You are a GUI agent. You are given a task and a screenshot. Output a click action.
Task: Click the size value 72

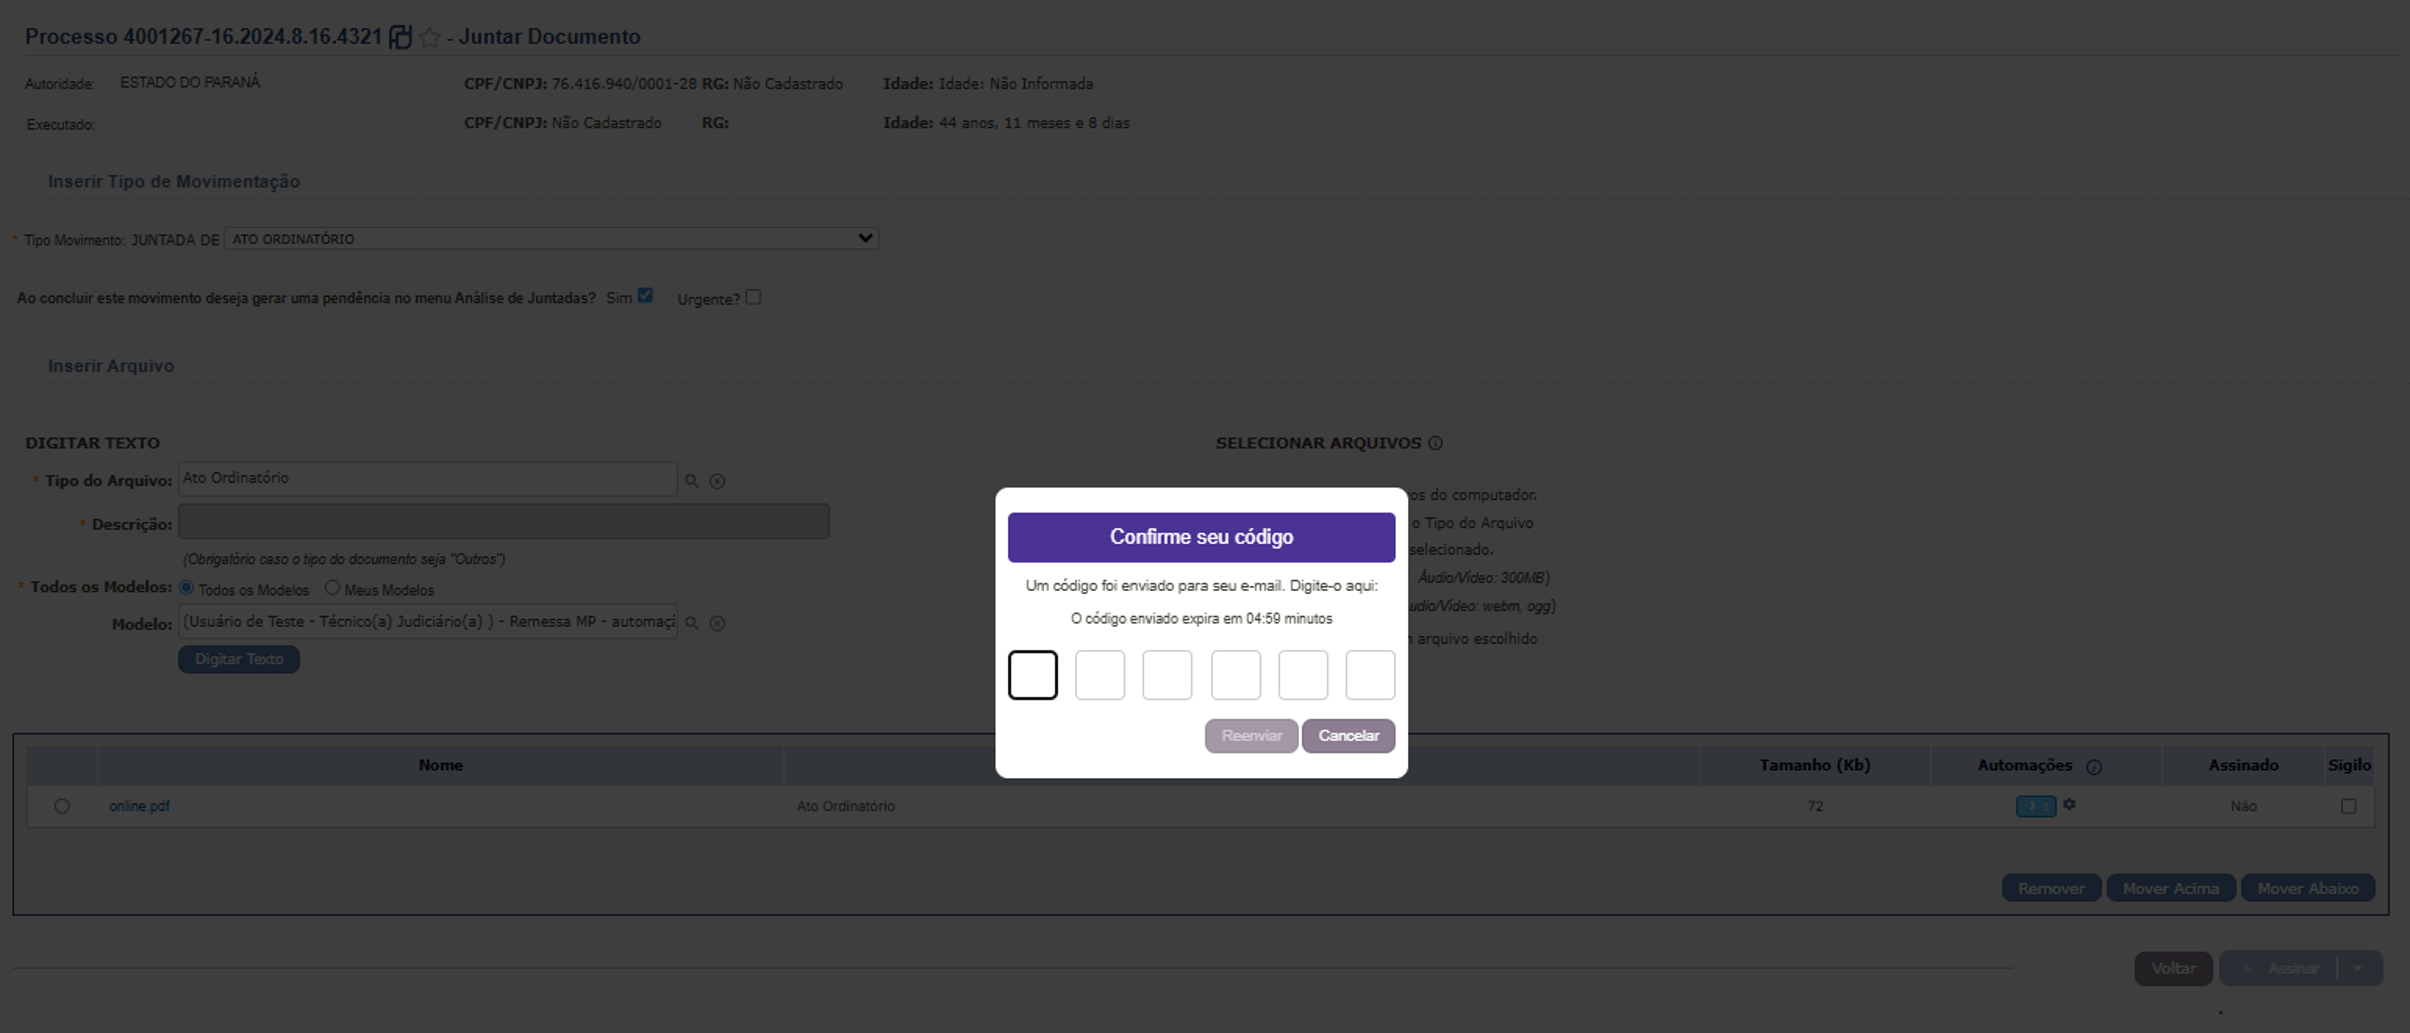coord(1815,806)
